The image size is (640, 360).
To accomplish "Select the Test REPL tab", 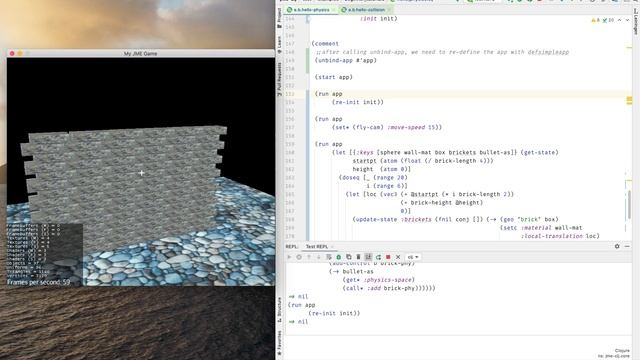I will tap(317, 247).
